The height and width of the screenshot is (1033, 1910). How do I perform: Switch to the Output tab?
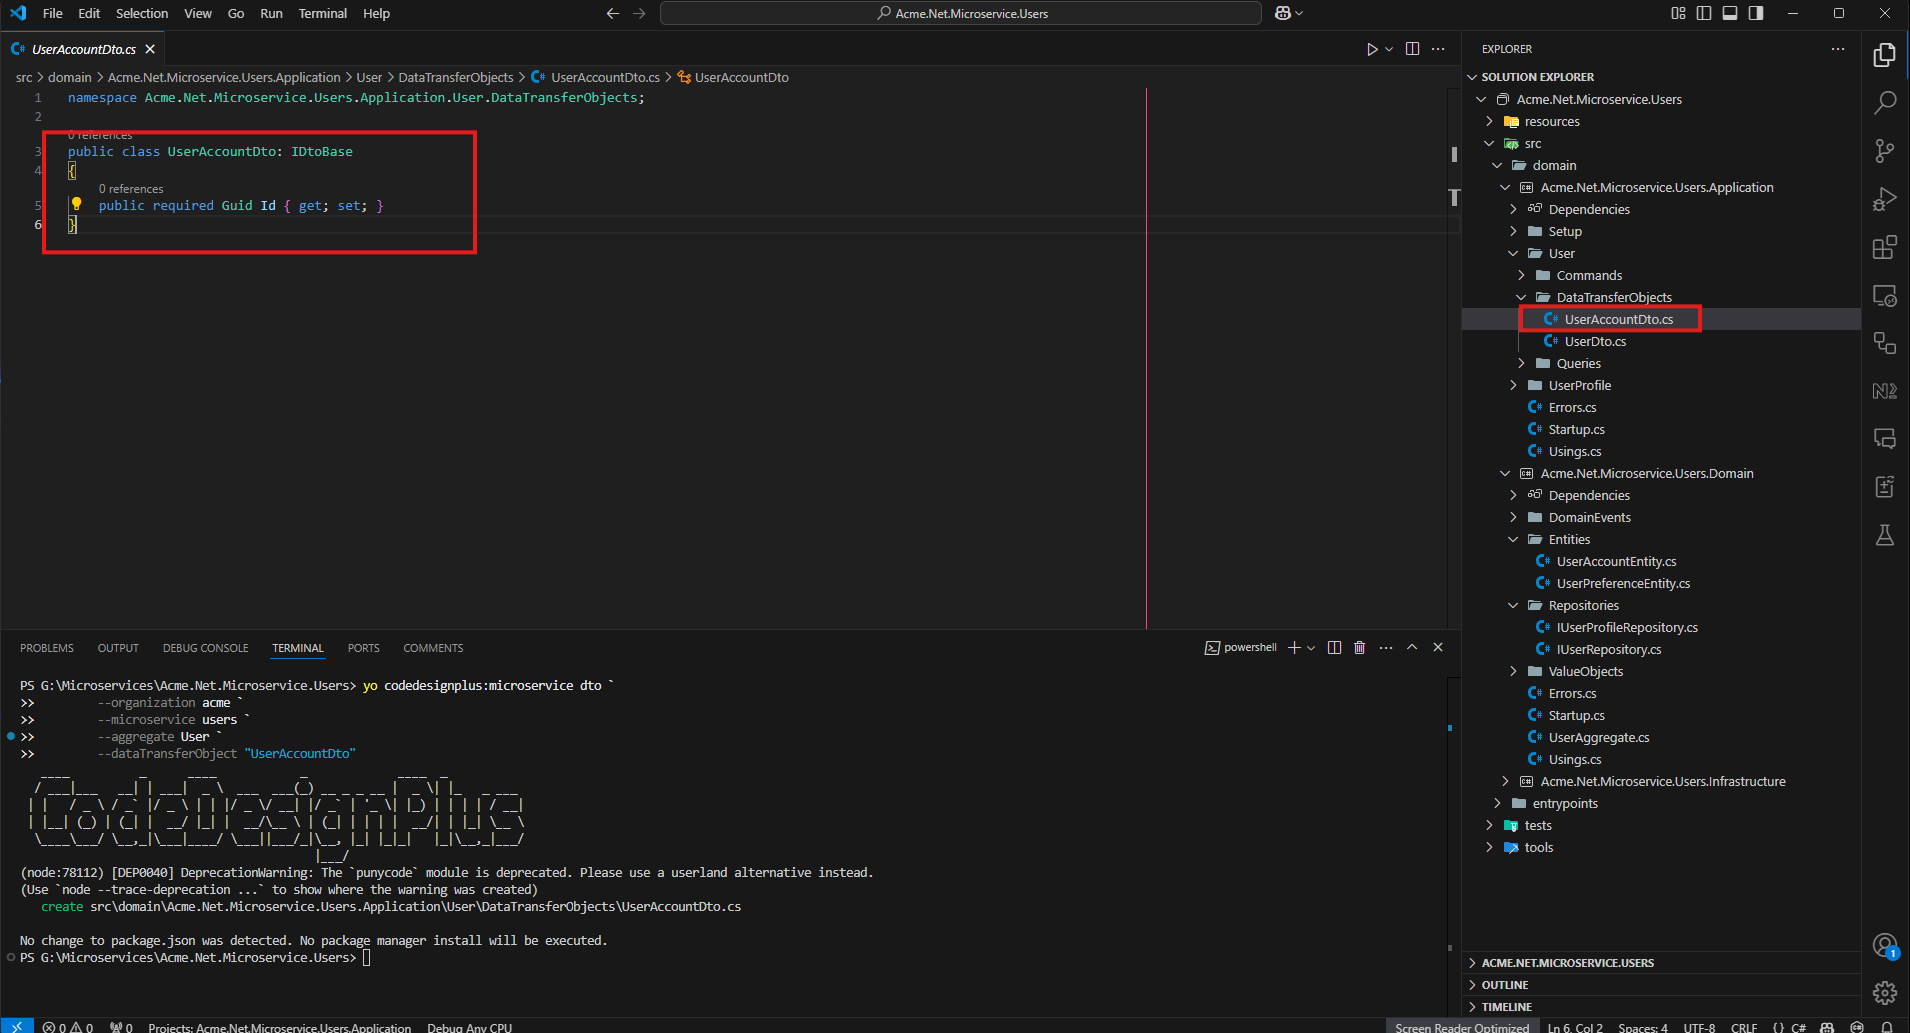[x=118, y=648]
